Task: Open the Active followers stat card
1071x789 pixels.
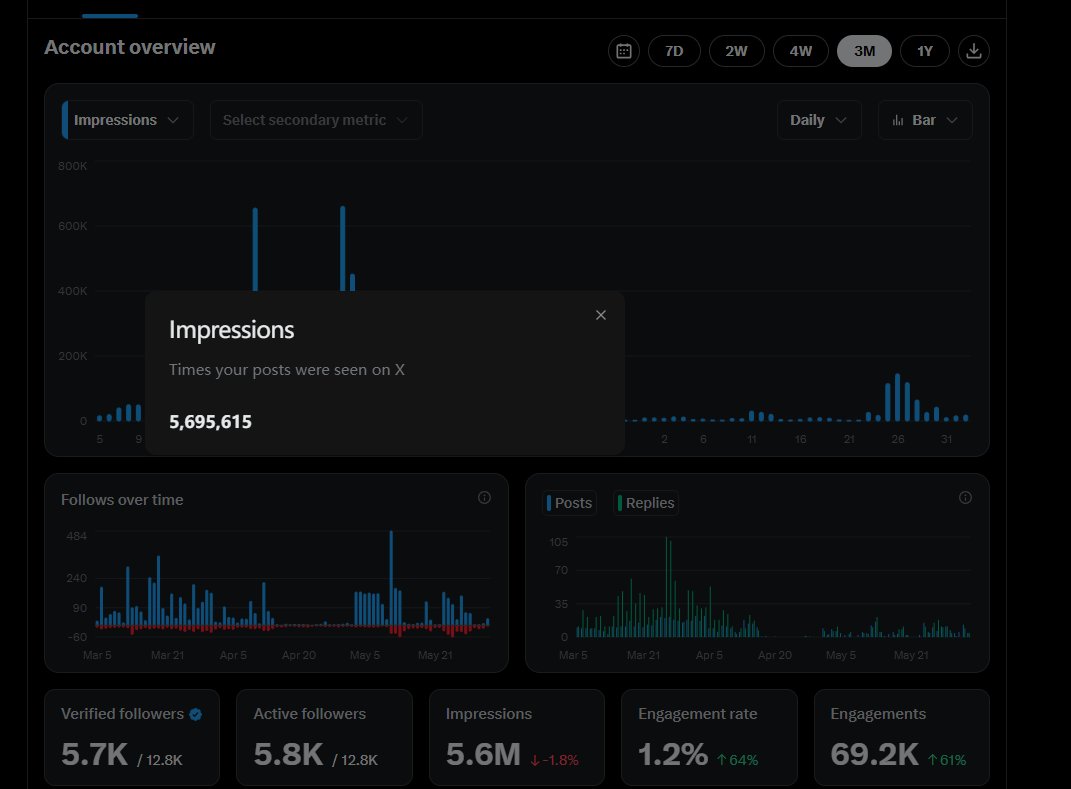Action: (324, 738)
